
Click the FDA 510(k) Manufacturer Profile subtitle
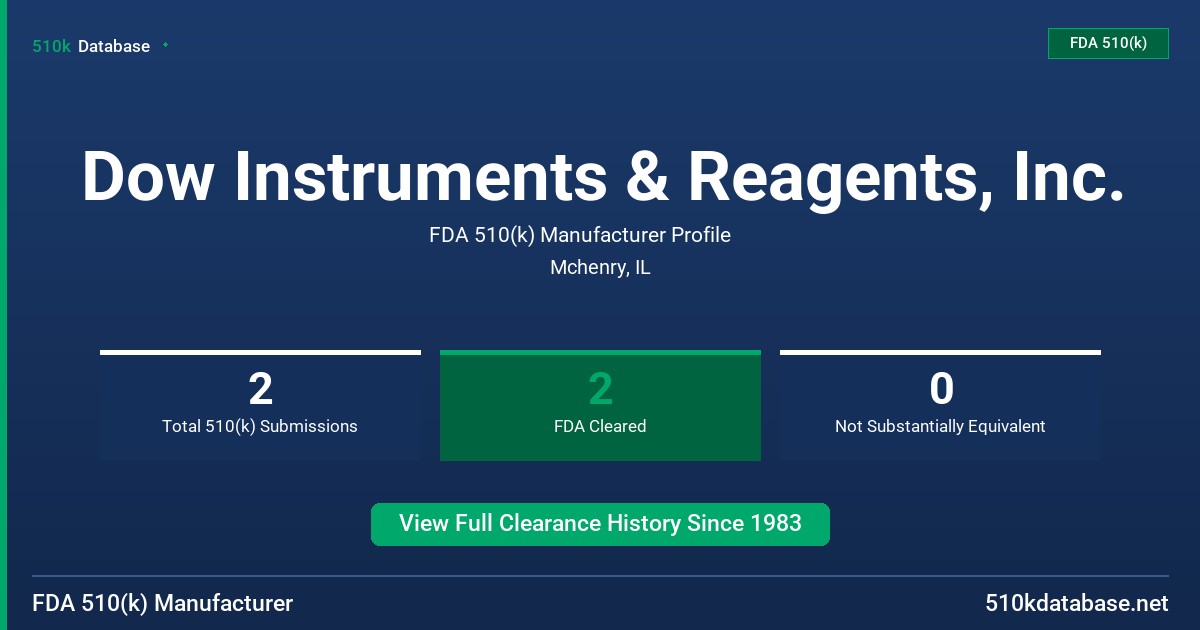pyautogui.click(x=580, y=235)
